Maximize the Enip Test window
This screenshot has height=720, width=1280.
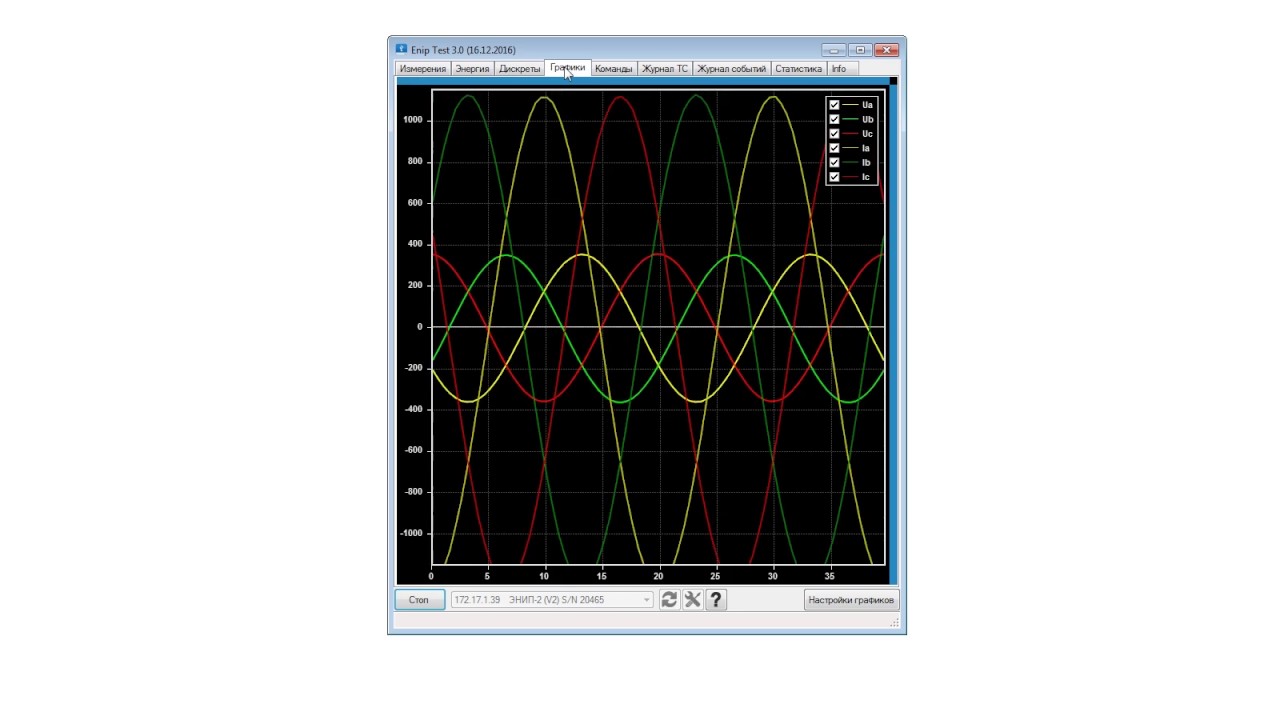(x=860, y=50)
